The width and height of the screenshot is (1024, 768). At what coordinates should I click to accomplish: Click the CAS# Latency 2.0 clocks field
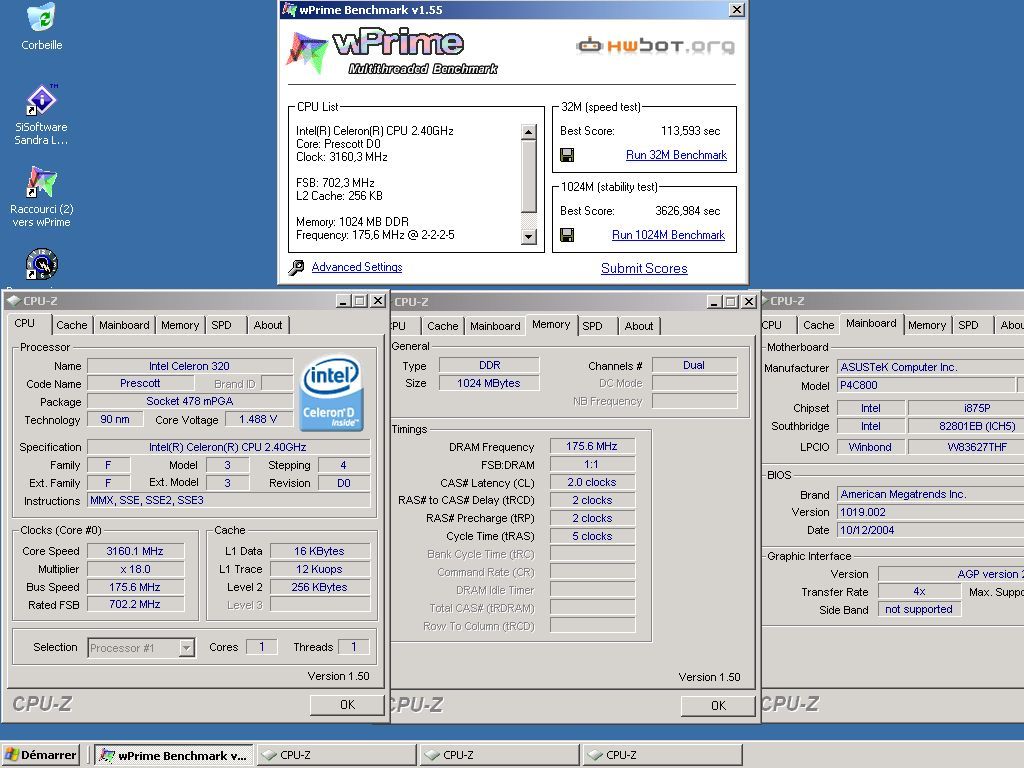tap(592, 482)
